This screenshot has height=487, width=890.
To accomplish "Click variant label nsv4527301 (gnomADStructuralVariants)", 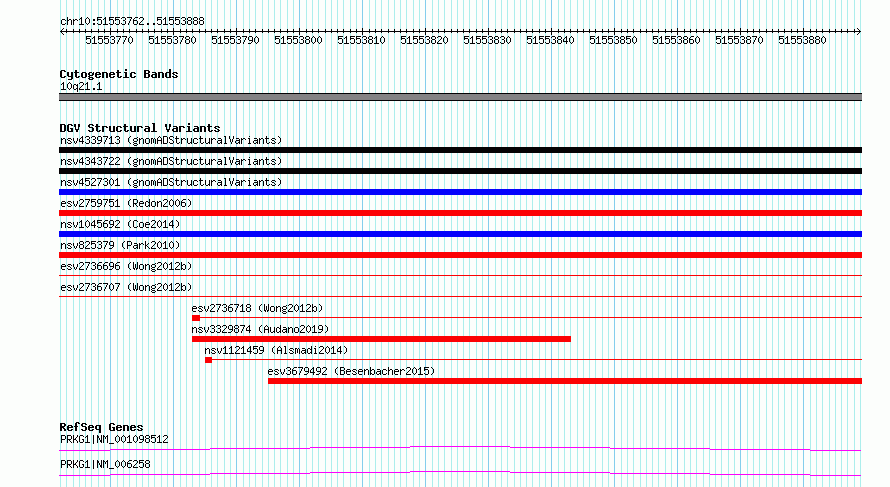I will (171, 182).
